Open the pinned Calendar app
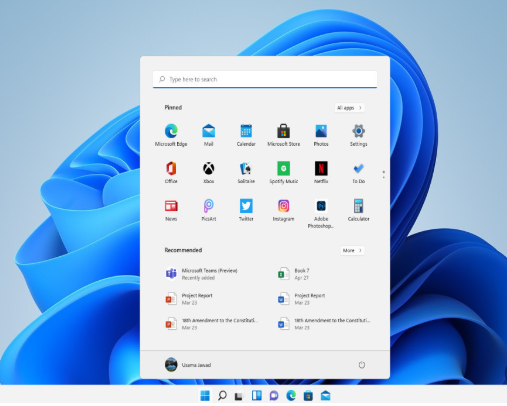Image resolution: width=507 pixels, height=406 pixels. point(246,135)
